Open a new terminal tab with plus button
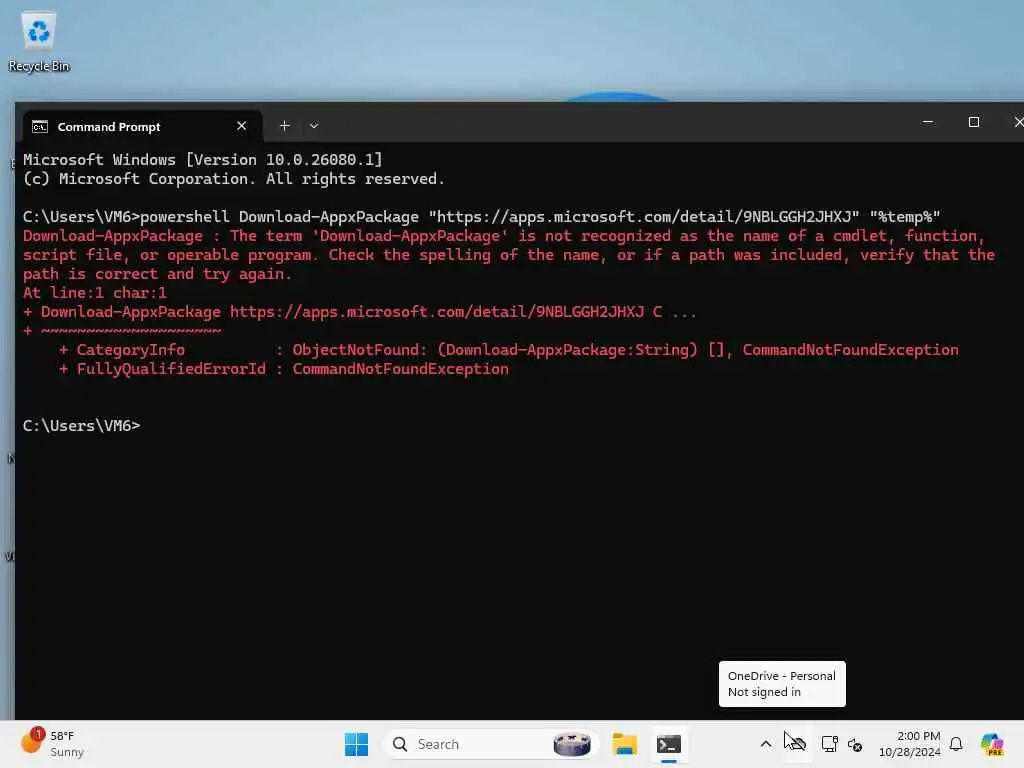This screenshot has height=768, width=1024. pos(285,125)
